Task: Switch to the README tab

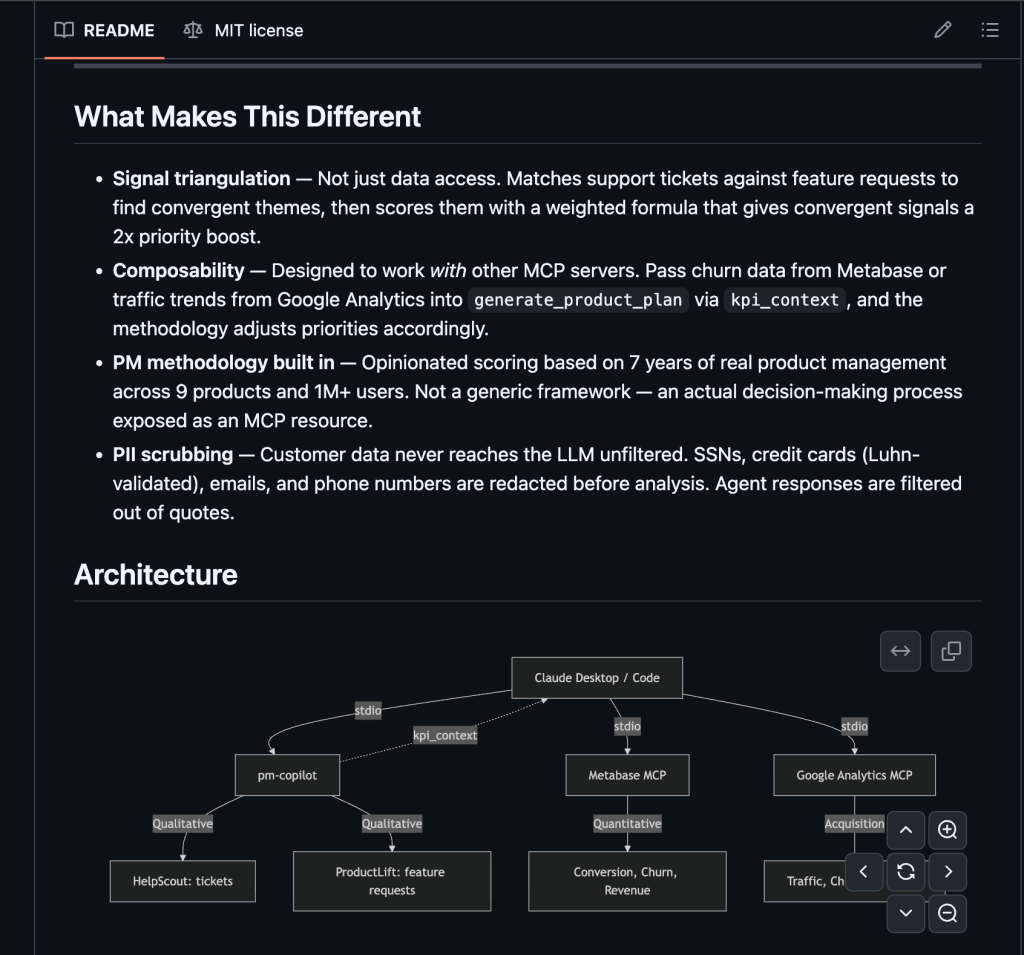Action: [105, 30]
